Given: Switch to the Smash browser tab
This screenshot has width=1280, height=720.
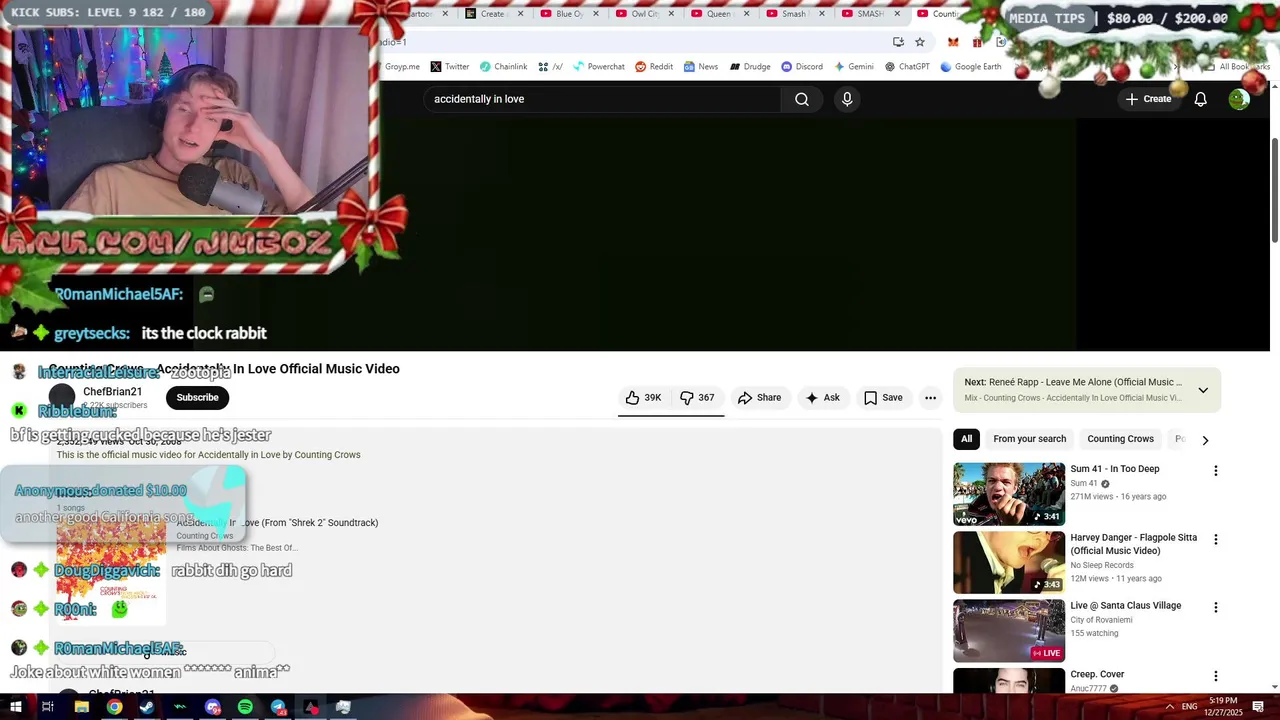Looking at the screenshot, I should [794, 14].
